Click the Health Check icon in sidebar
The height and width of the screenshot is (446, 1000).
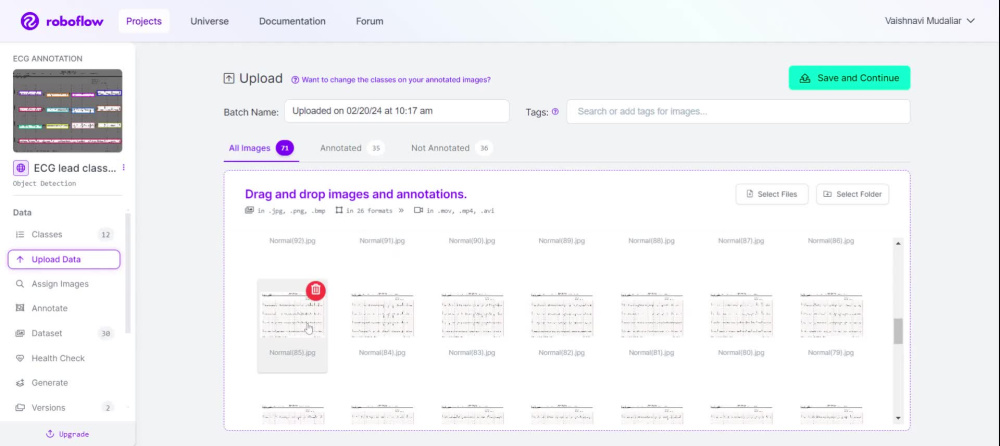[x=20, y=358]
